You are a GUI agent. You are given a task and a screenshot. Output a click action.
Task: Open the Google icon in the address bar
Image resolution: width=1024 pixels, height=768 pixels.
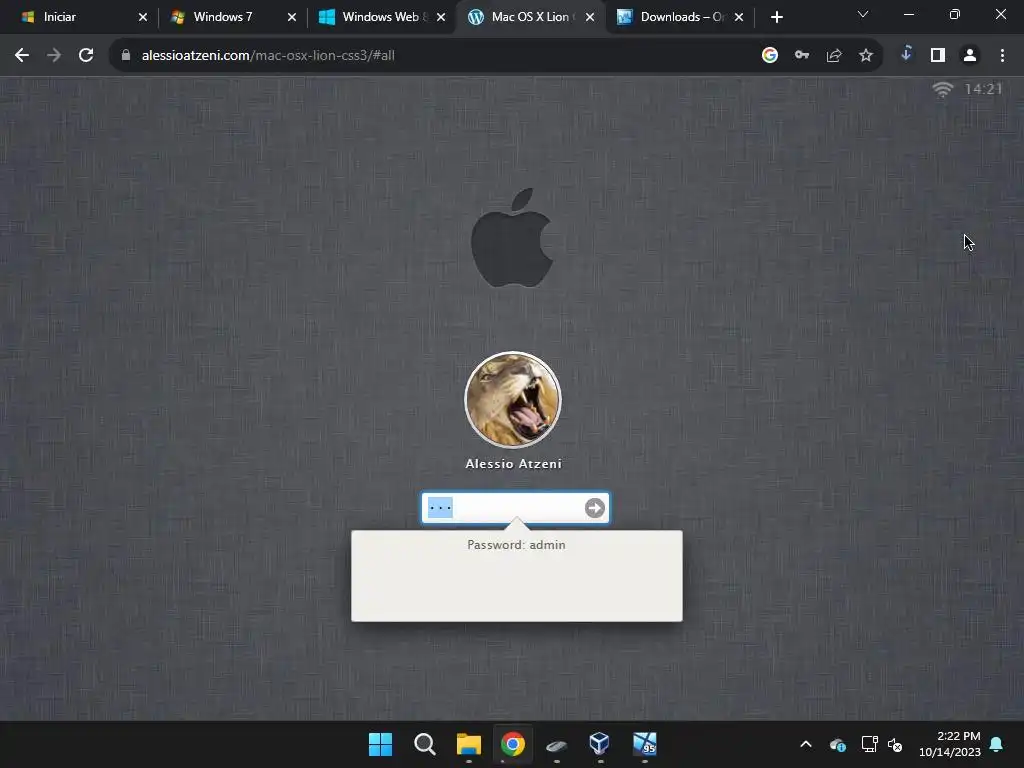pyautogui.click(x=769, y=56)
